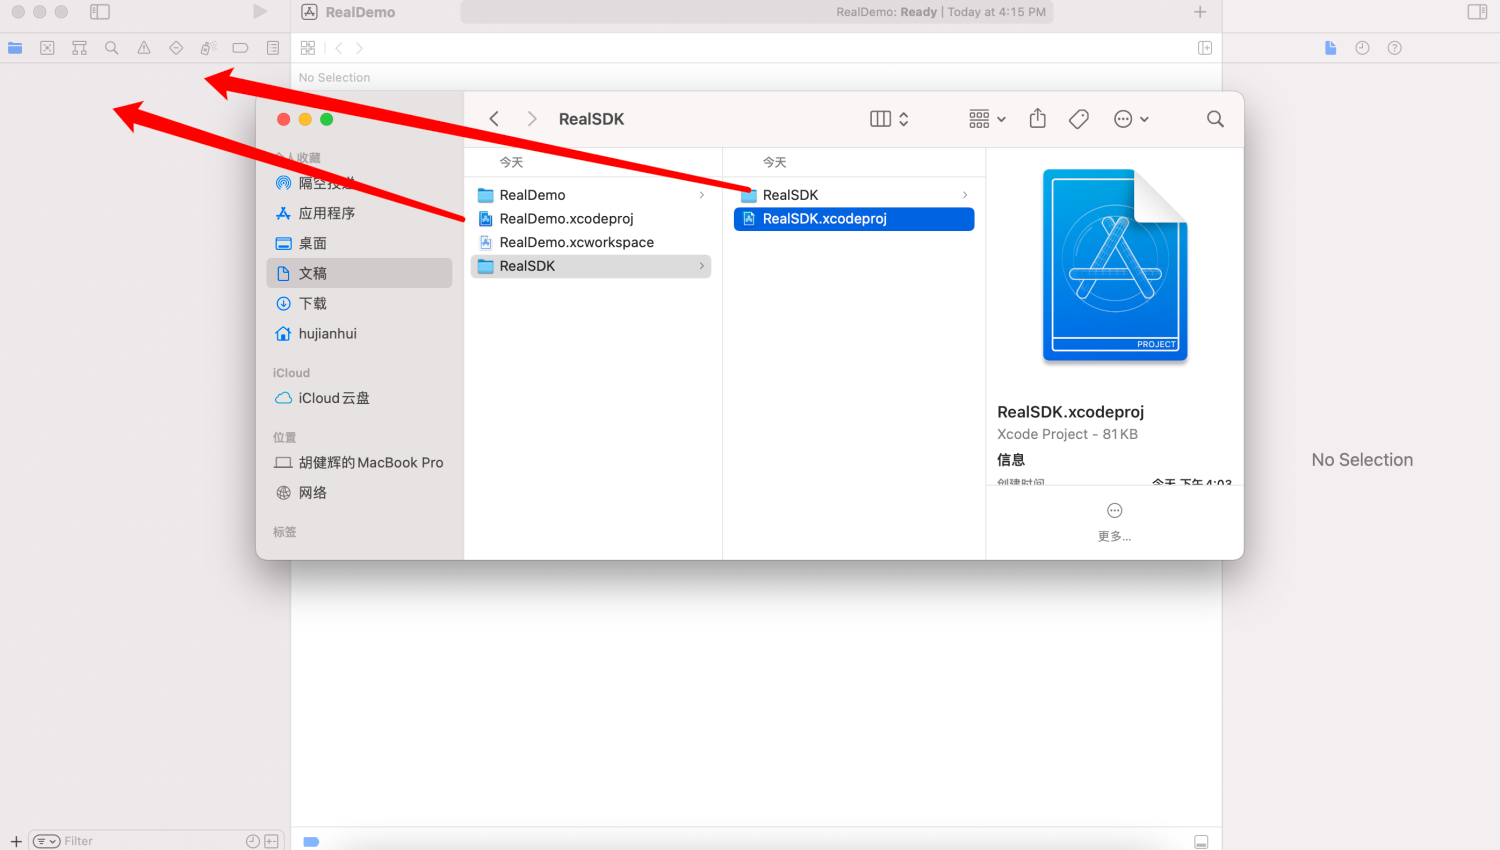The image size is (1500, 850).
Task: Toggle the Xcode navigator sidebar
Action: pyautogui.click(x=100, y=12)
